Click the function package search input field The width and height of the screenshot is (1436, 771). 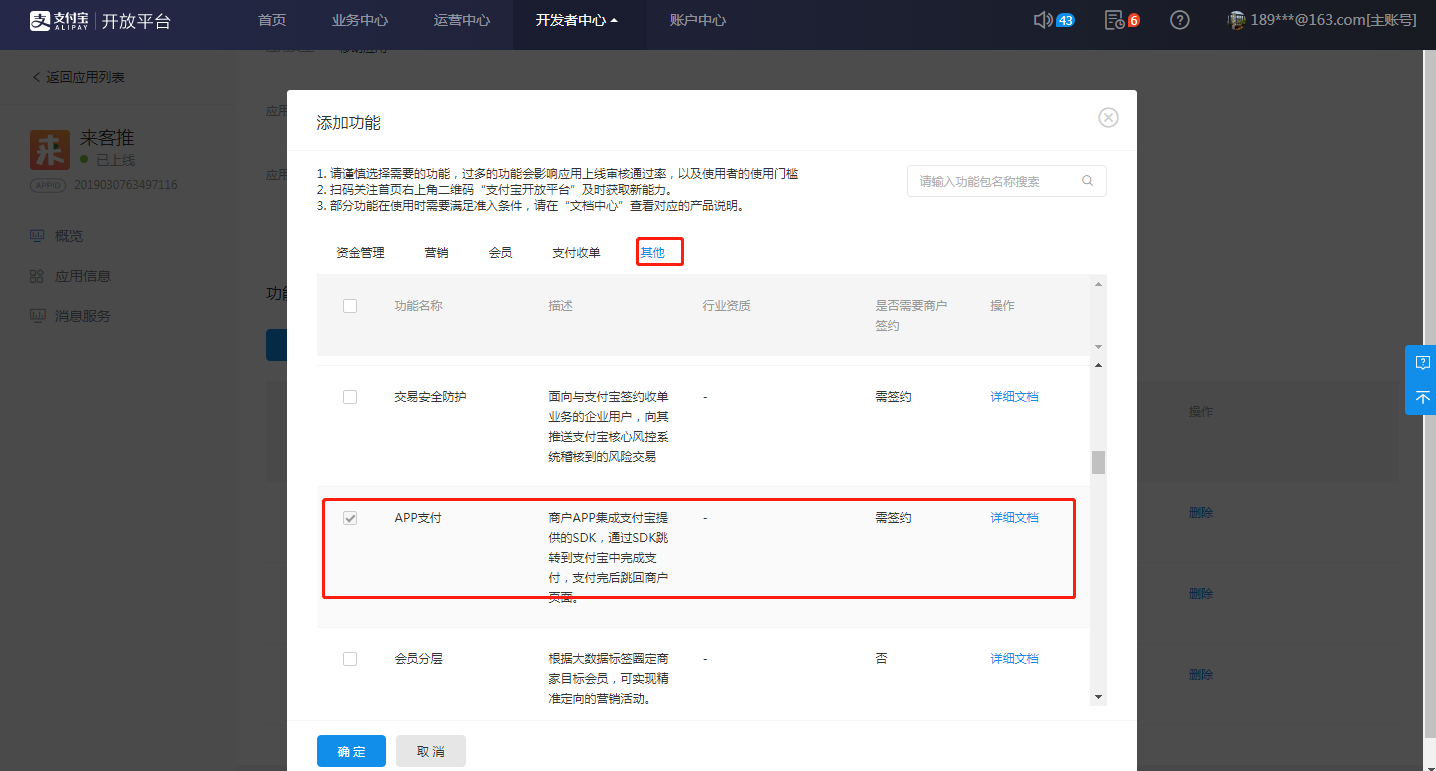pyautogui.click(x=1007, y=181)
